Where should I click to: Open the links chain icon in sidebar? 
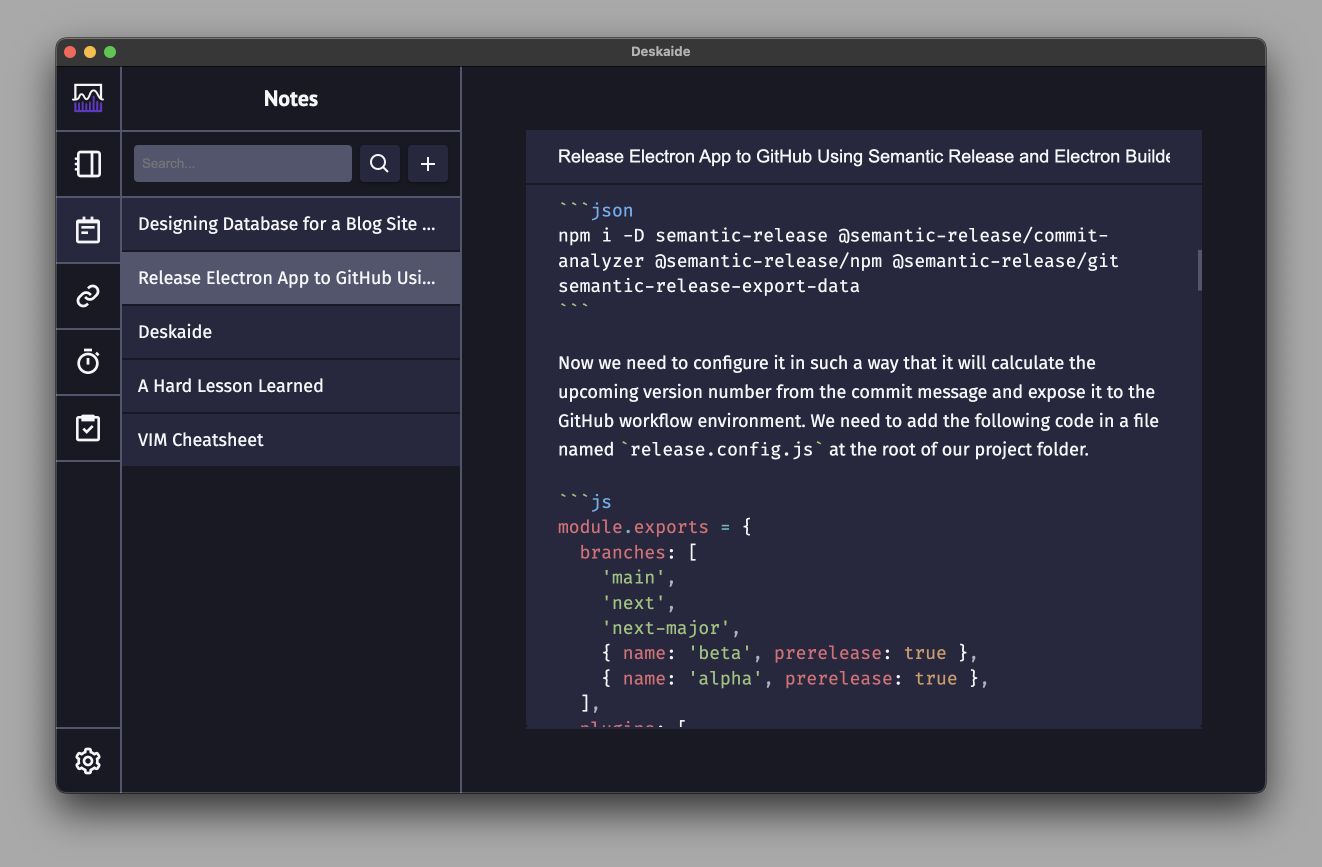tap(88, 296)
